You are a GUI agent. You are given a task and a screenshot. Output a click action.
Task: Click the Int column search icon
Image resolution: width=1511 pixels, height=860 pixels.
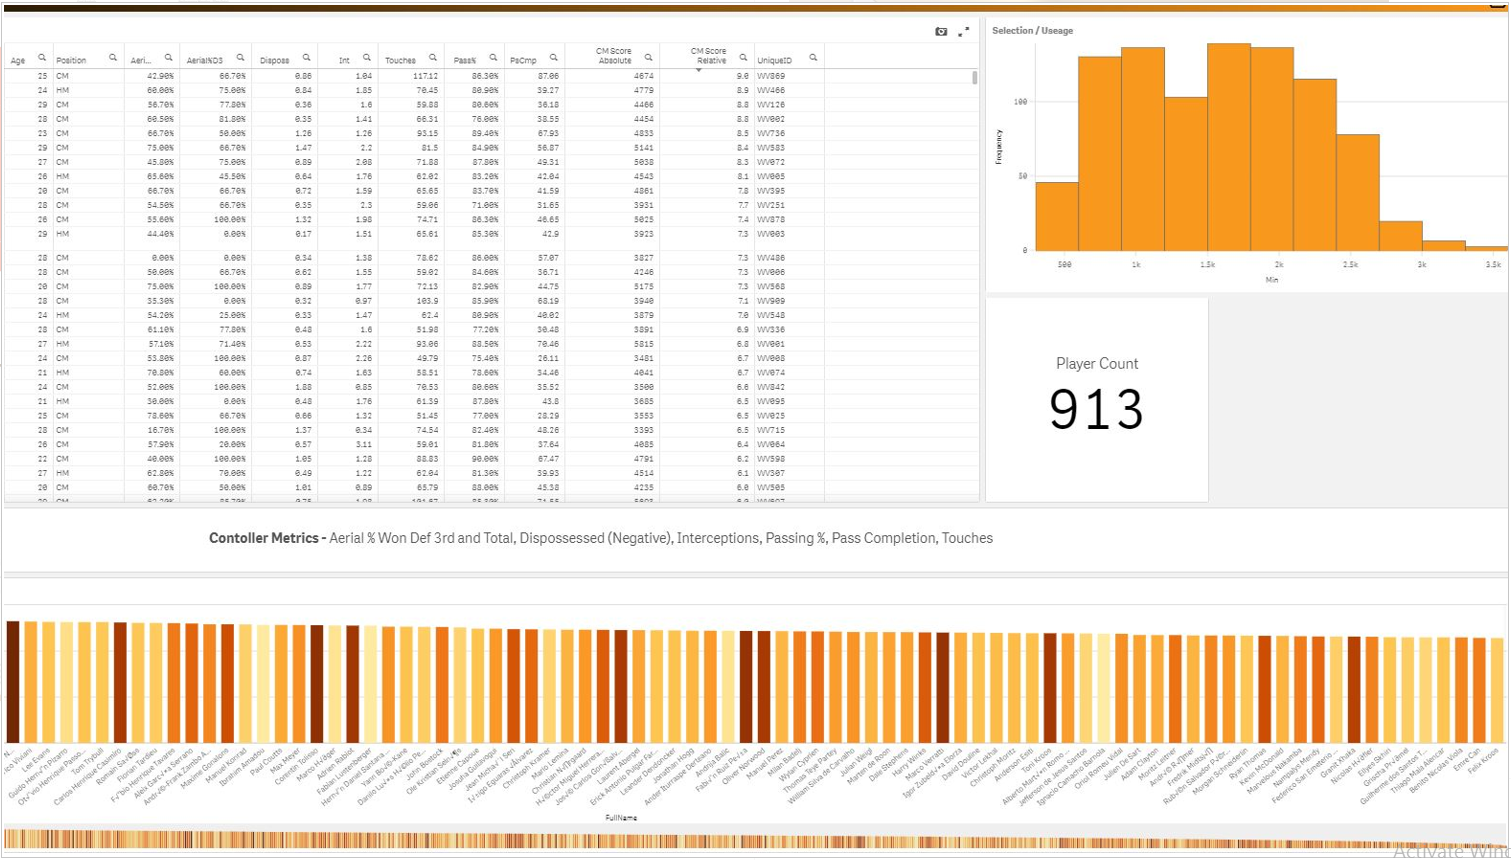point(367,58)
